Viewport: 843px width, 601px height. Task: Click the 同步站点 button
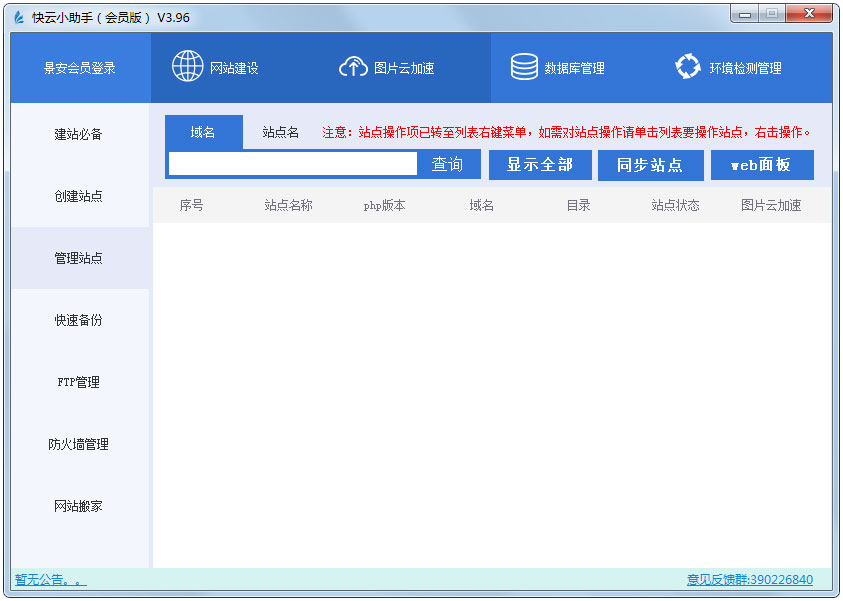click(x=650, y=165)
